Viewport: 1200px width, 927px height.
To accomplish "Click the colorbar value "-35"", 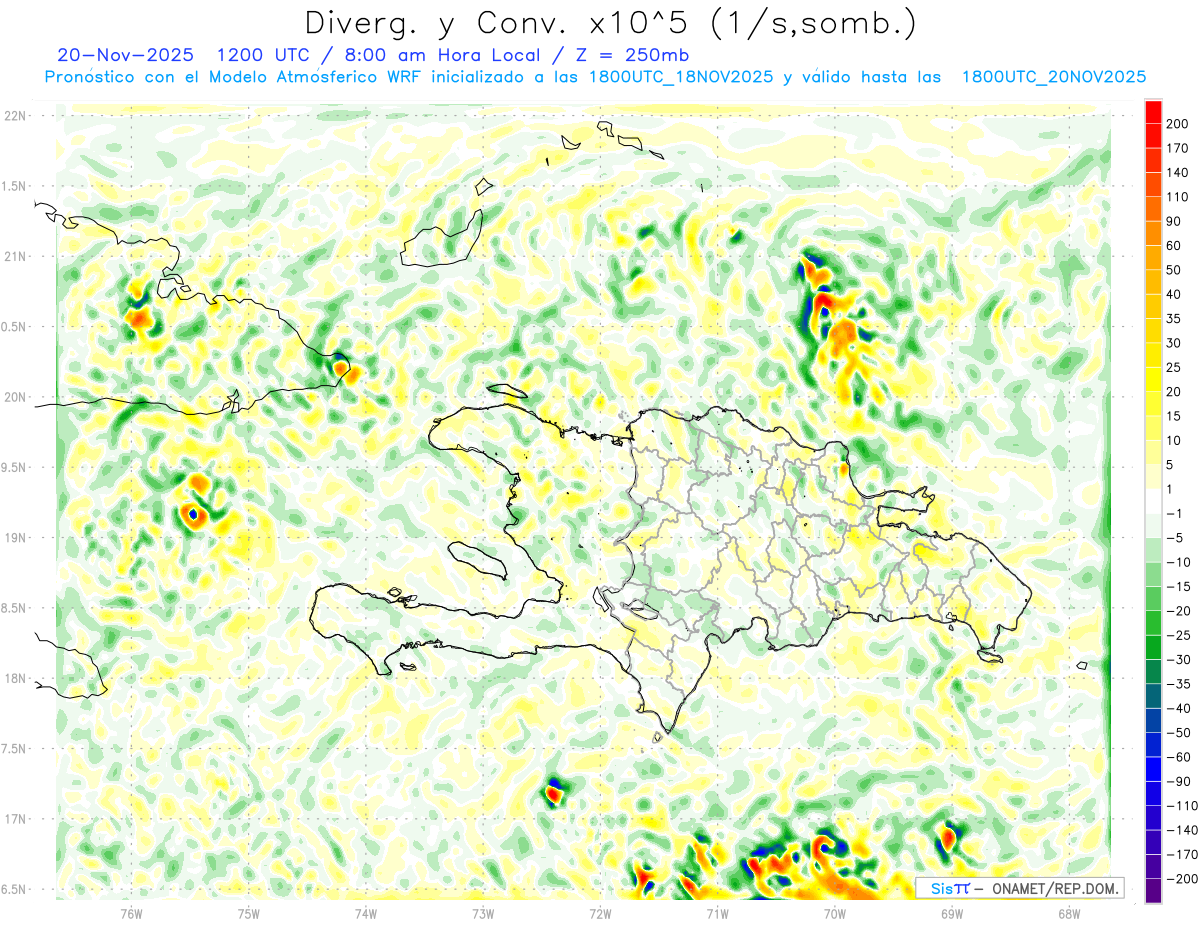I will click(x=1181, y=684).
